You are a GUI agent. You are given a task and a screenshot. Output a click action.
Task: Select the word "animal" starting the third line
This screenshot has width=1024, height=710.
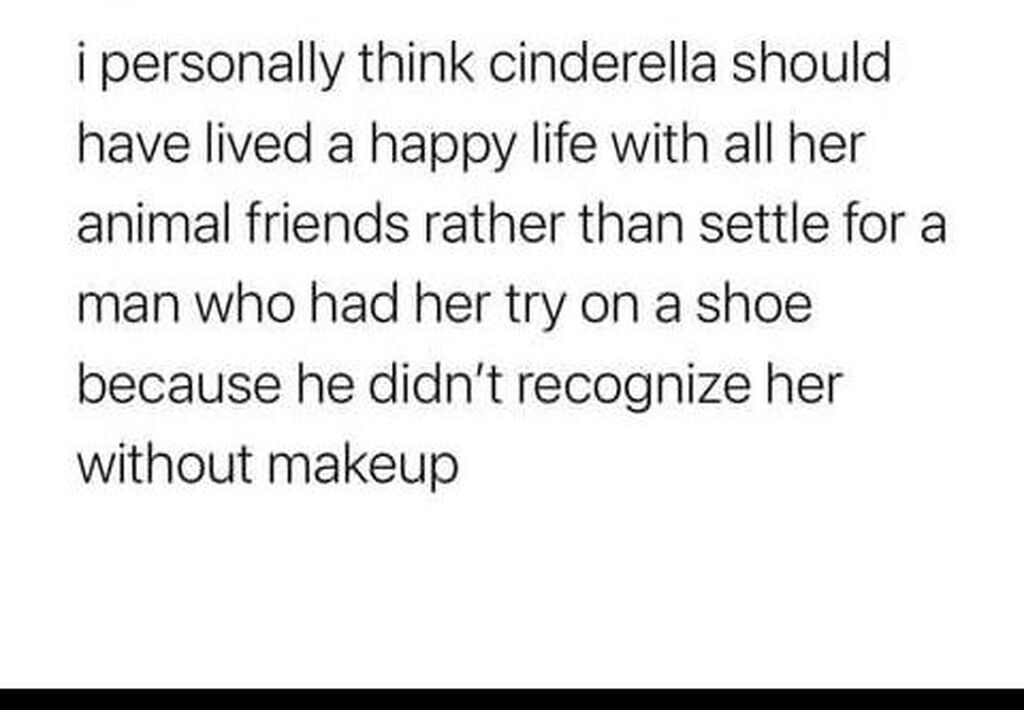click(153, 223)
